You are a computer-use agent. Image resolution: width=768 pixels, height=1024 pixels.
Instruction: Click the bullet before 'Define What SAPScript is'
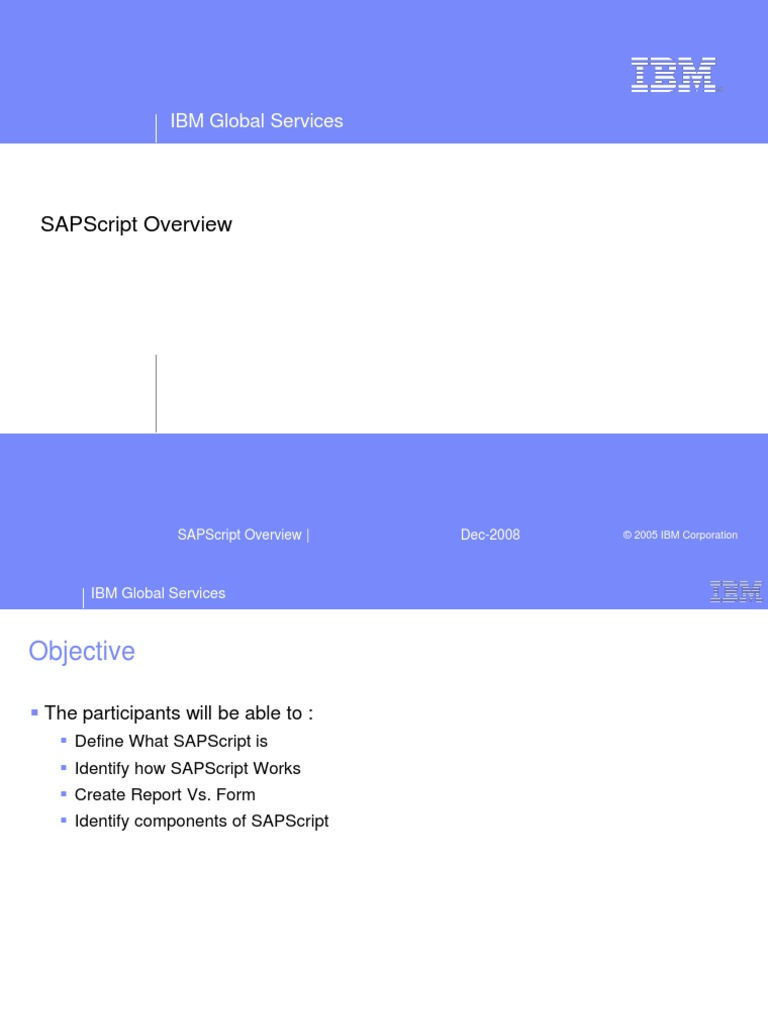[63, 741]
